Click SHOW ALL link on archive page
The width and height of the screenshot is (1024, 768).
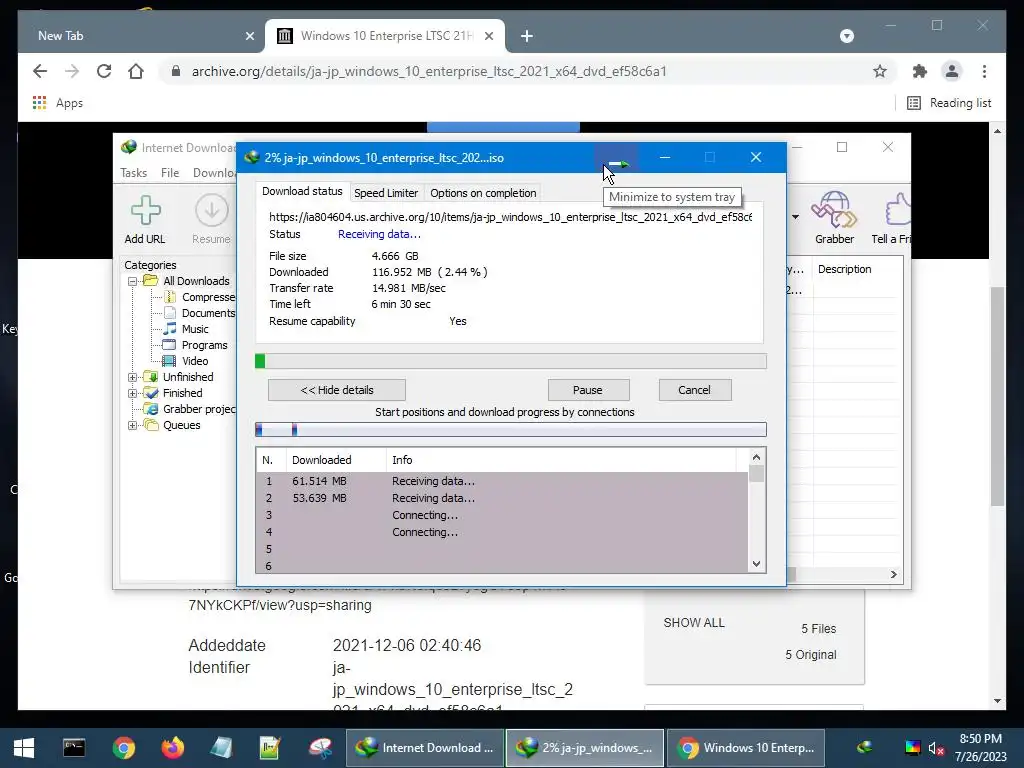[x=694, y=622]
